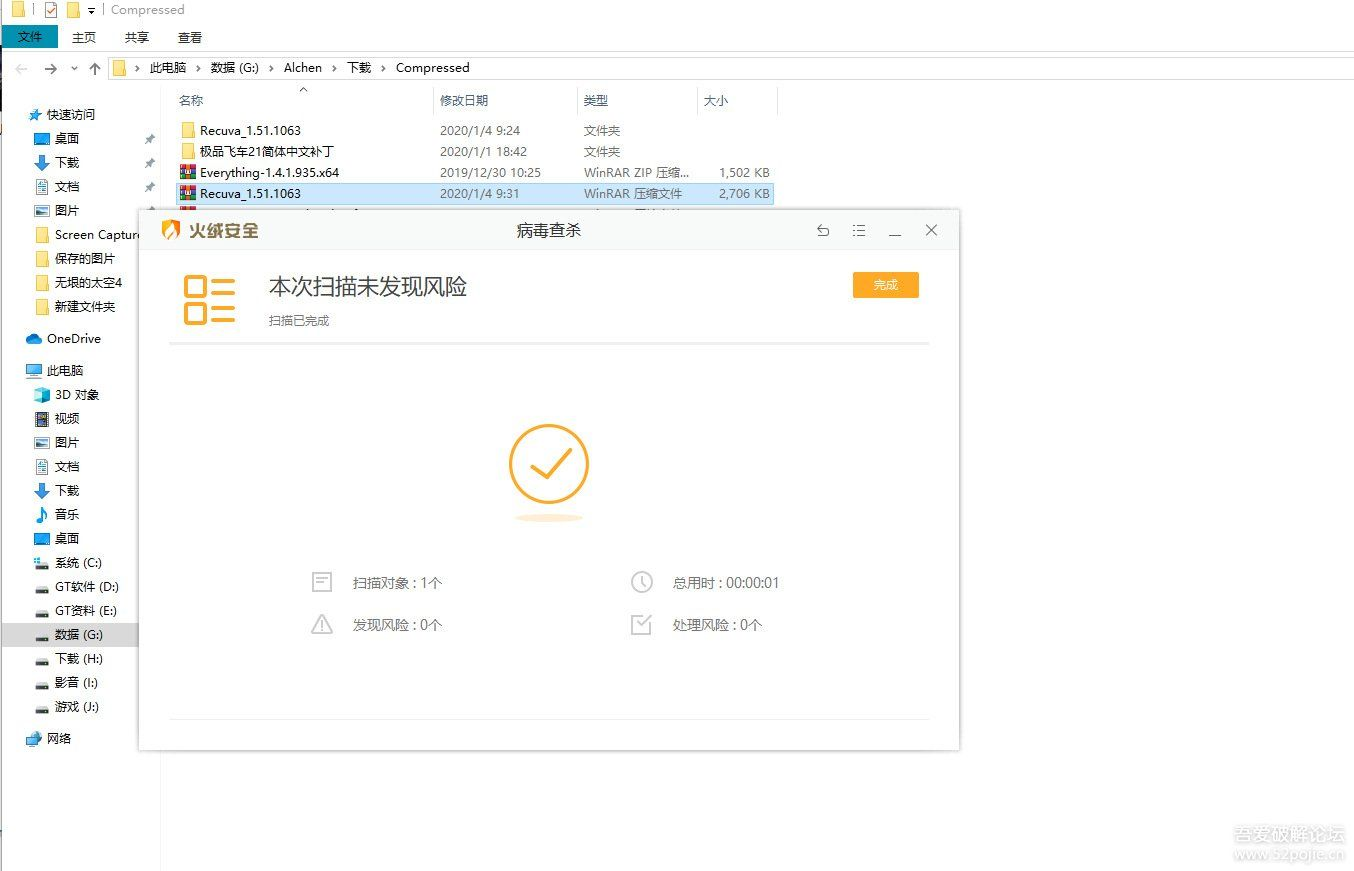Switch to the 主页 ribbon tab
Image resolution: width=1354 pixels, height=871 pixels.
(x=84, y=37)
